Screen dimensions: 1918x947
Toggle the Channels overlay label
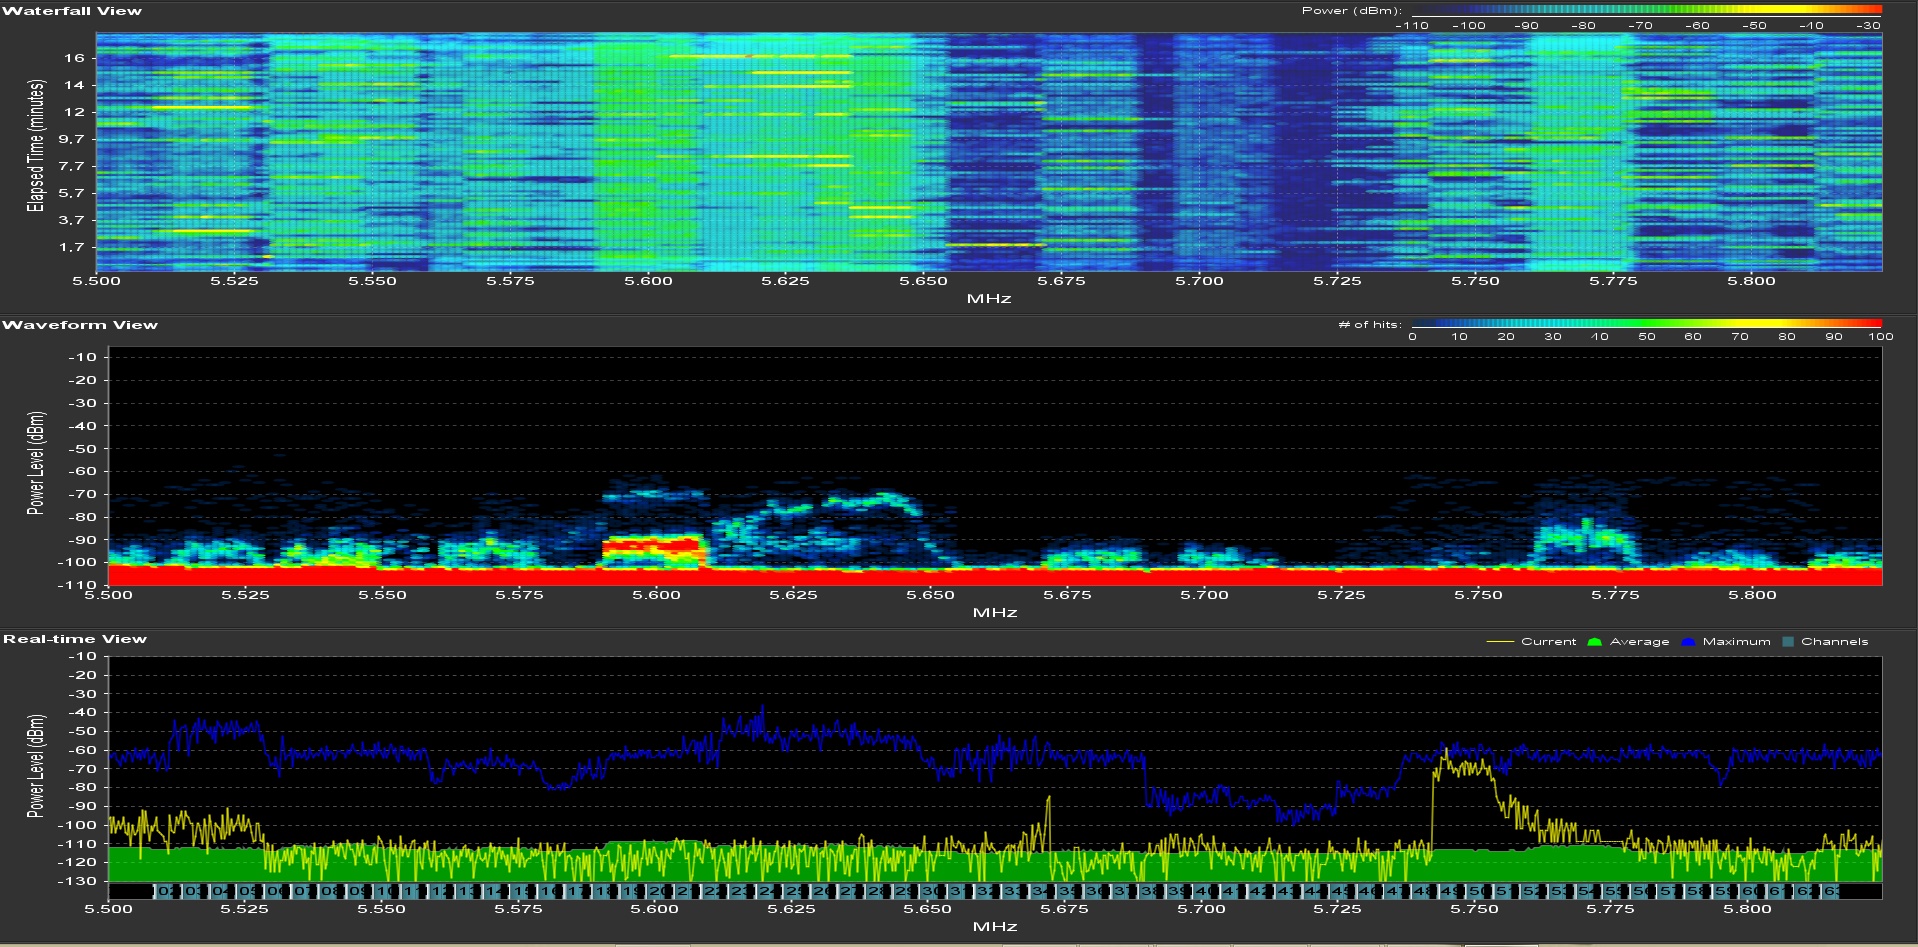[1834, 642]
